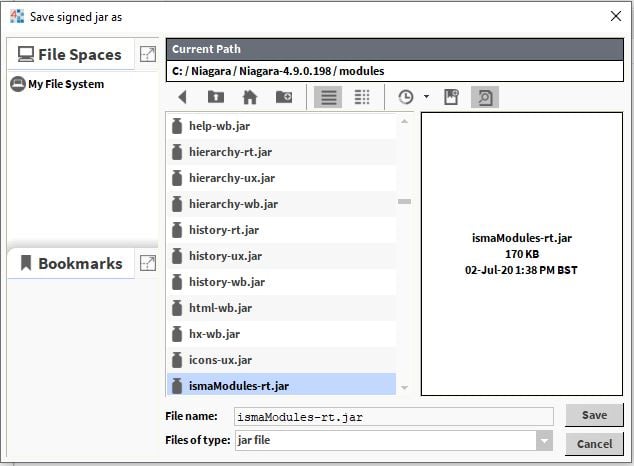
Task: Select hierarchy-ux.jar file
Action: 281,178
